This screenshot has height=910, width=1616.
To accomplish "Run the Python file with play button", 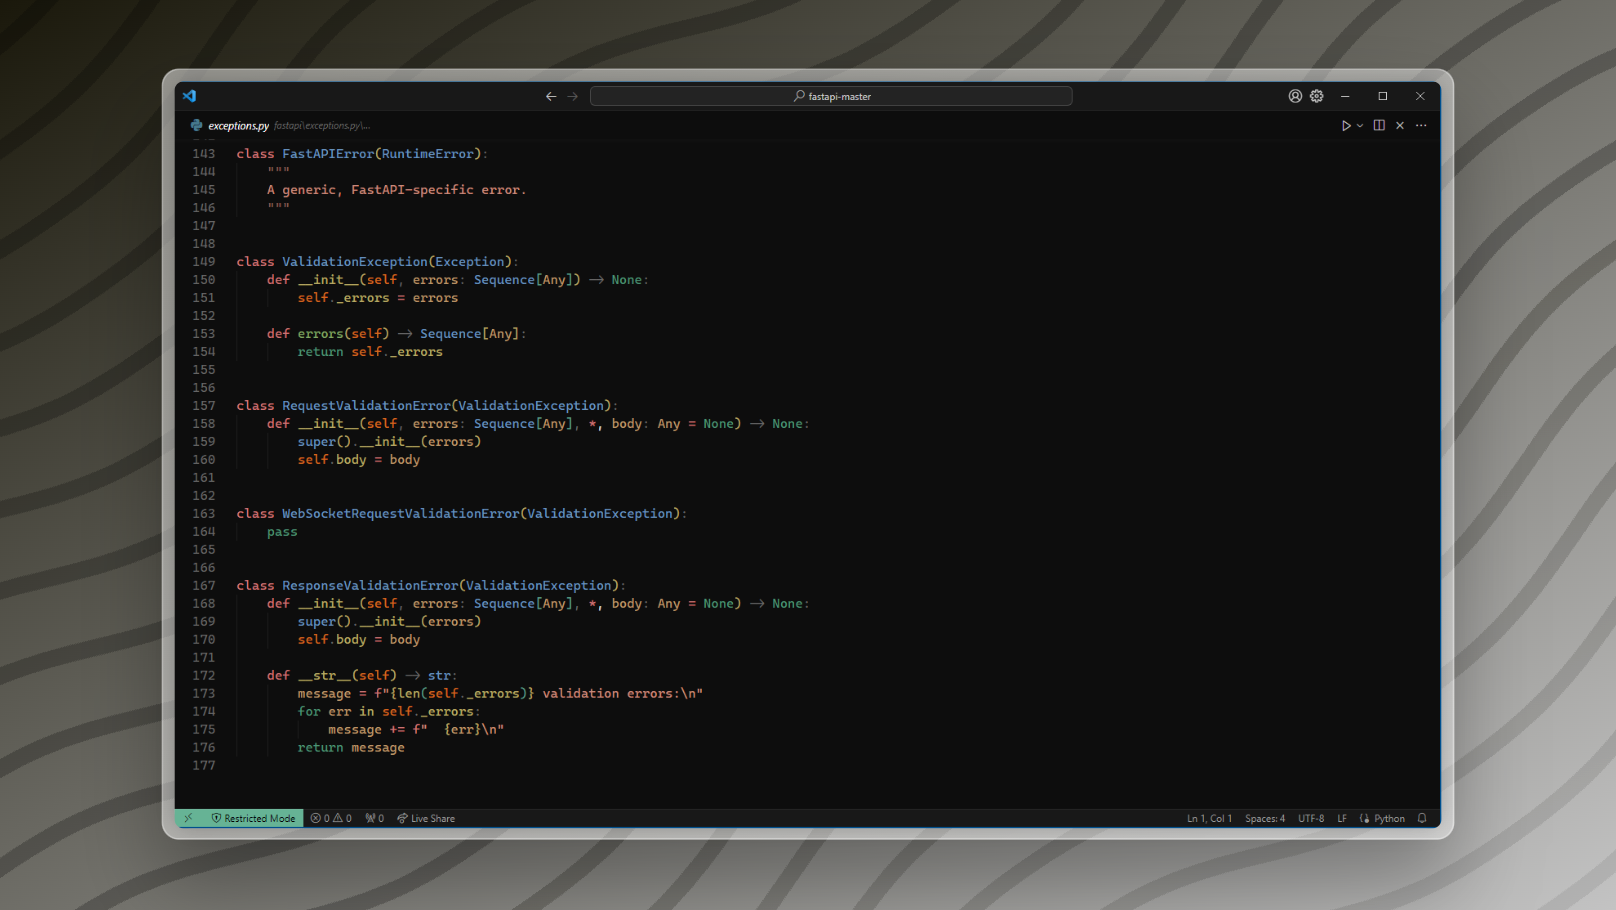I will click(x=1346, y=125).
